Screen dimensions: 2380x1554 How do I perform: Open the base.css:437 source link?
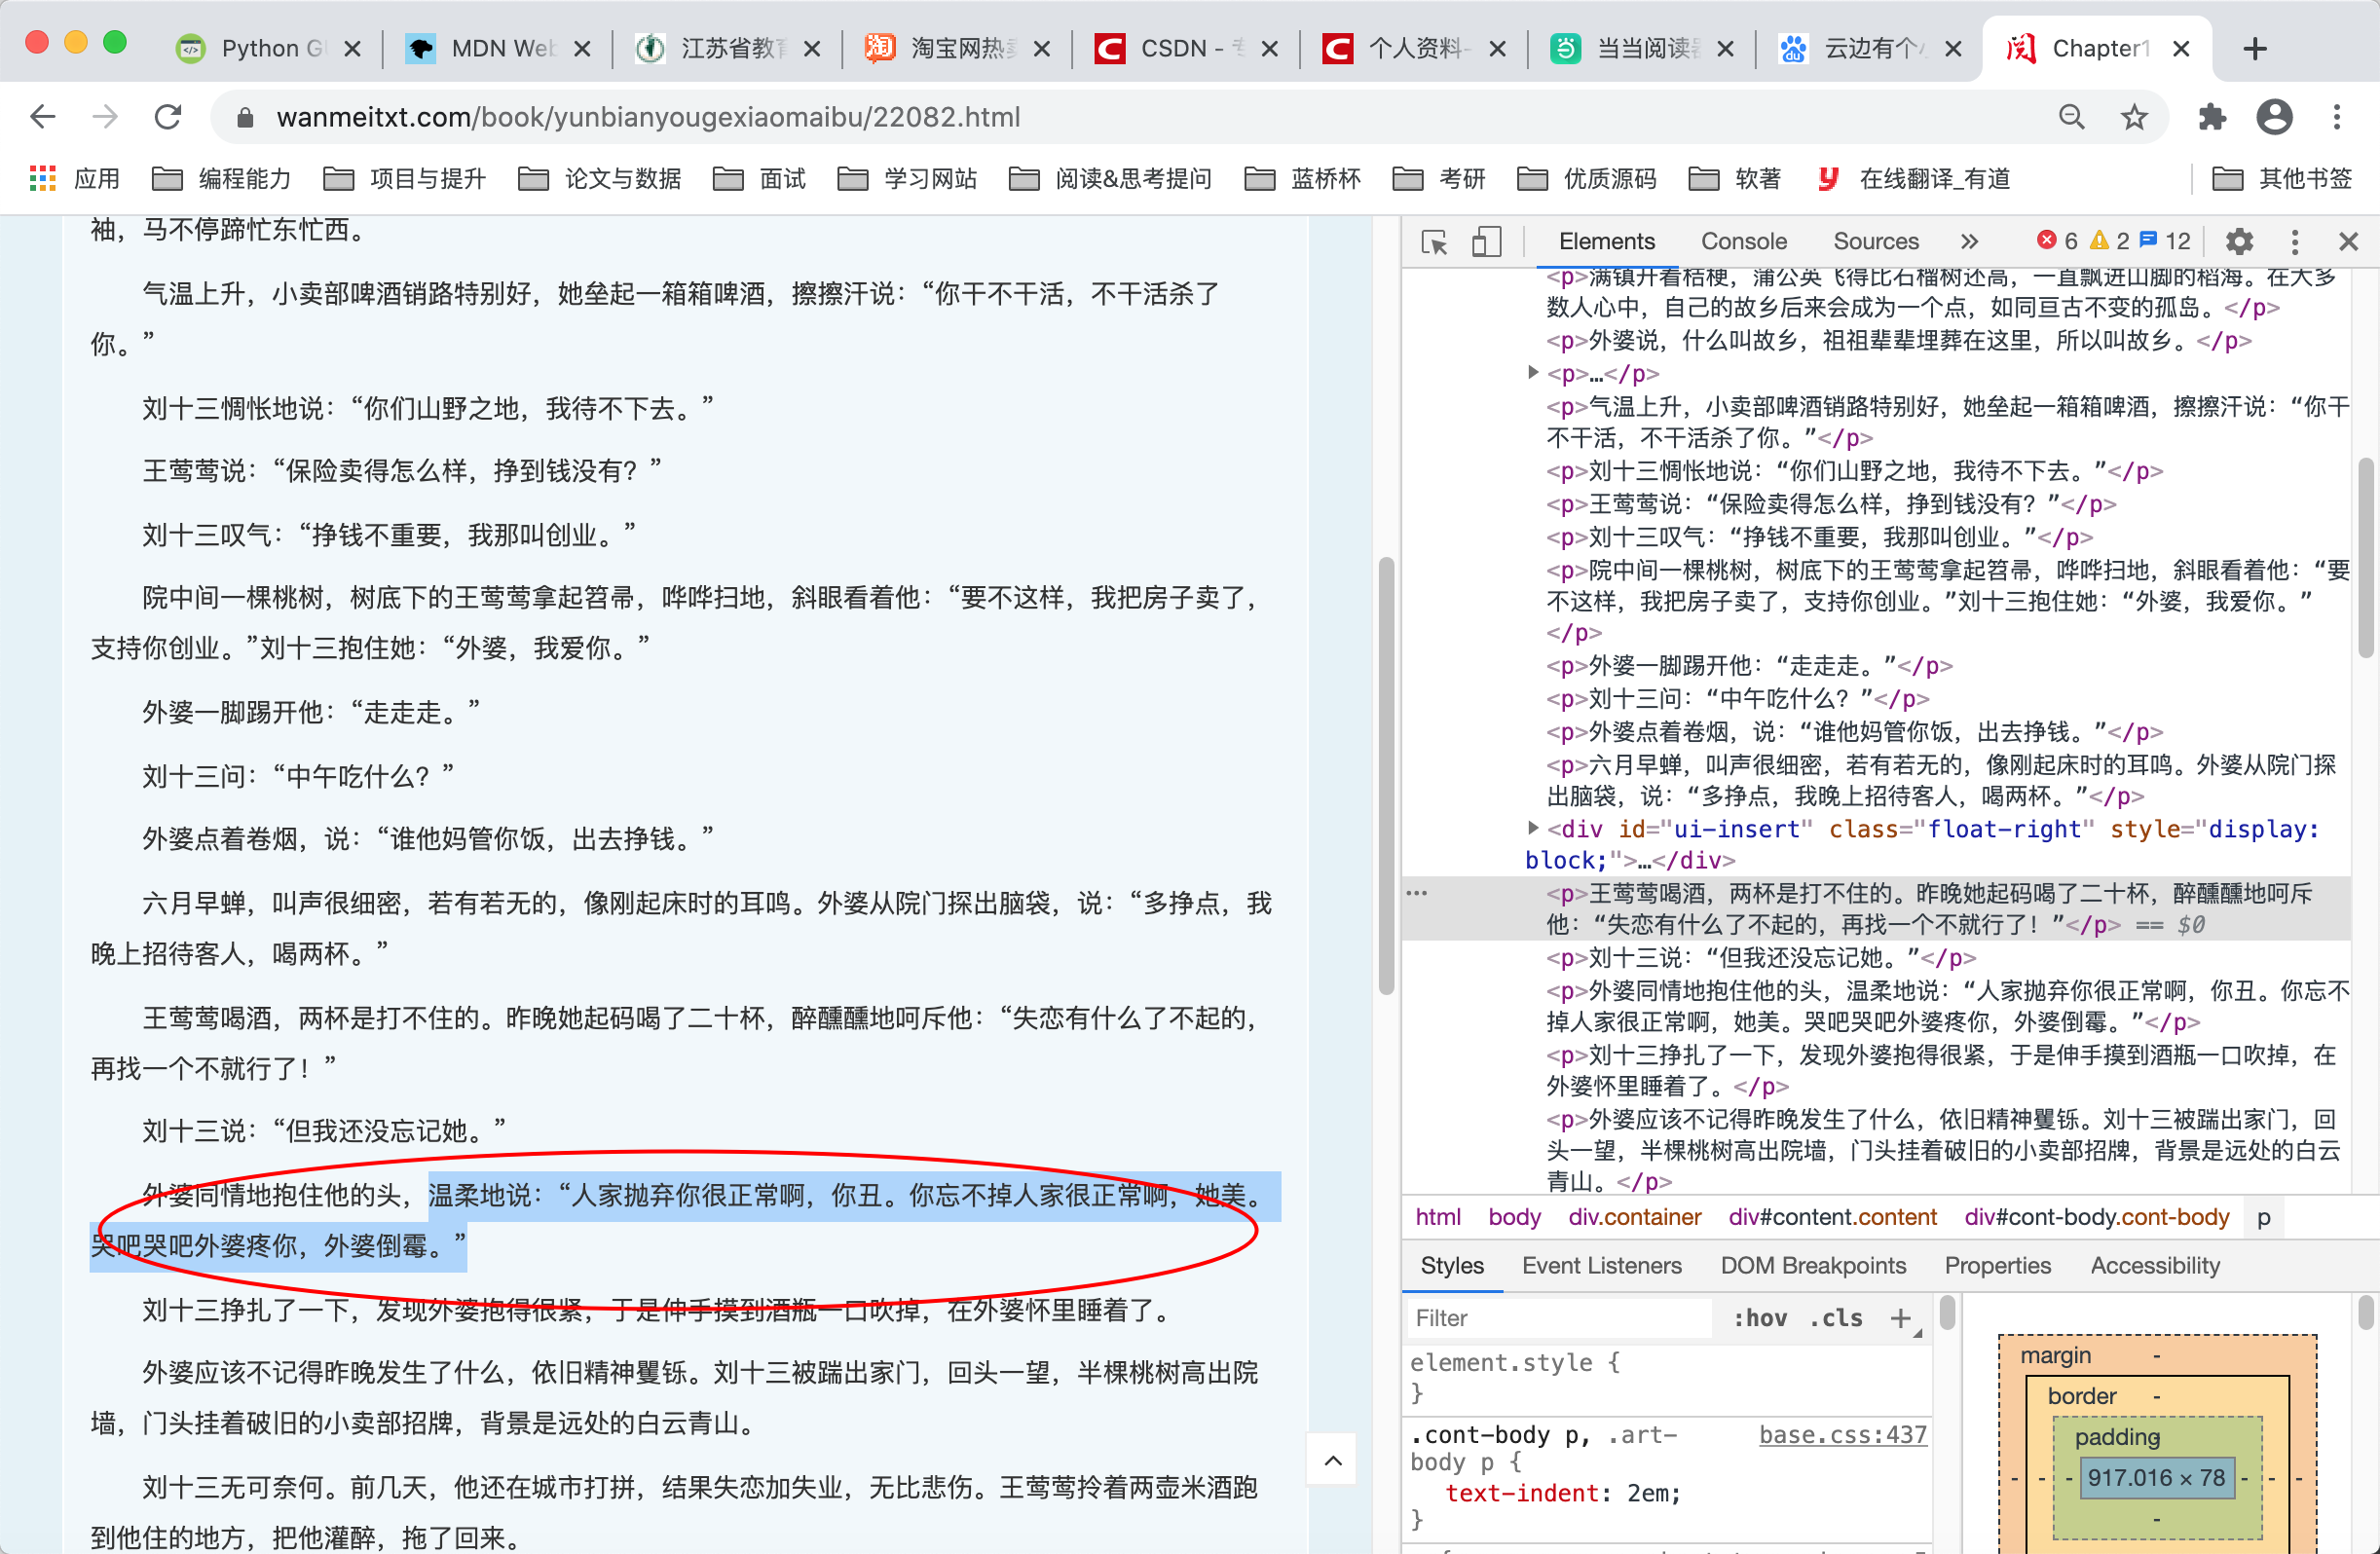tap(1842, 1434)
